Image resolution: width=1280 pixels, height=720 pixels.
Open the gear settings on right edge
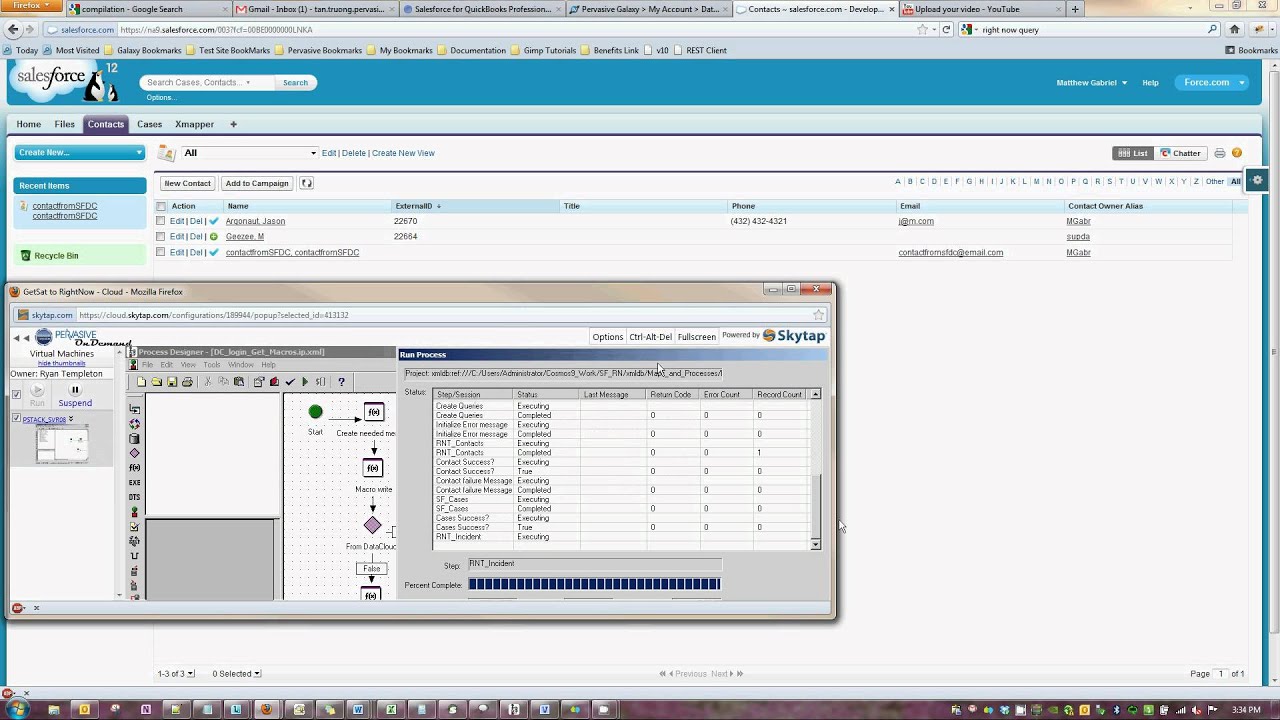[x=1258, y=181]
